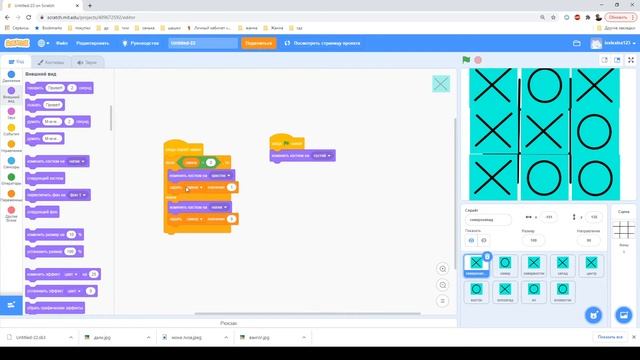This screenshot has height=360, width=640.
Task: Click the orange Share button
Action: (259, 43)
